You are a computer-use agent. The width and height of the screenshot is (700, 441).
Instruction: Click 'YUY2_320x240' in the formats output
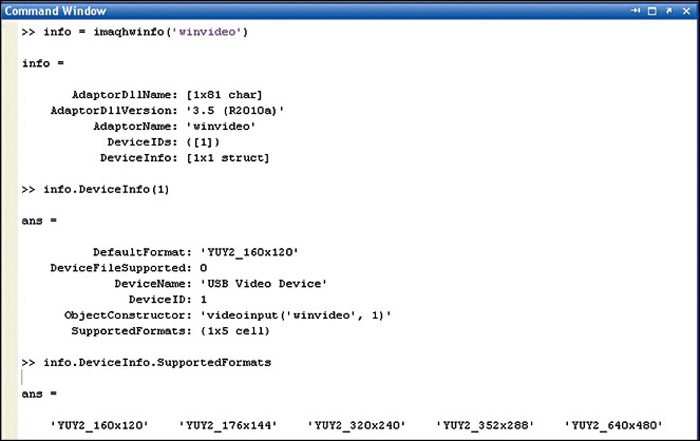(356, 425)
